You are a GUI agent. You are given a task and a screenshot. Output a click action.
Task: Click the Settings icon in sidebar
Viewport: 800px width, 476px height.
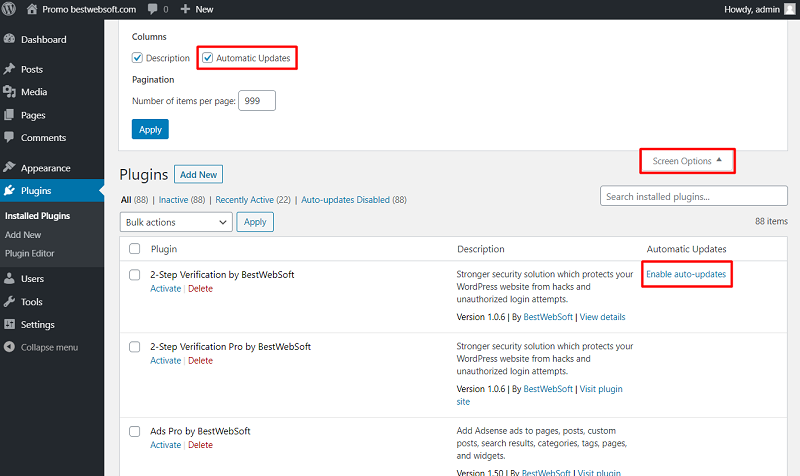point(9,324)
